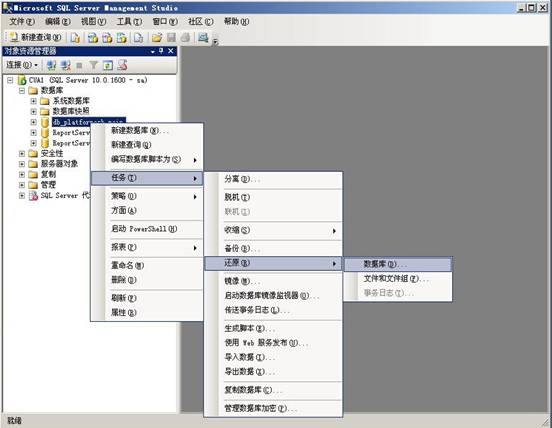Open the 工具(T) menu

pyautogui.click(x=129, y=22)
